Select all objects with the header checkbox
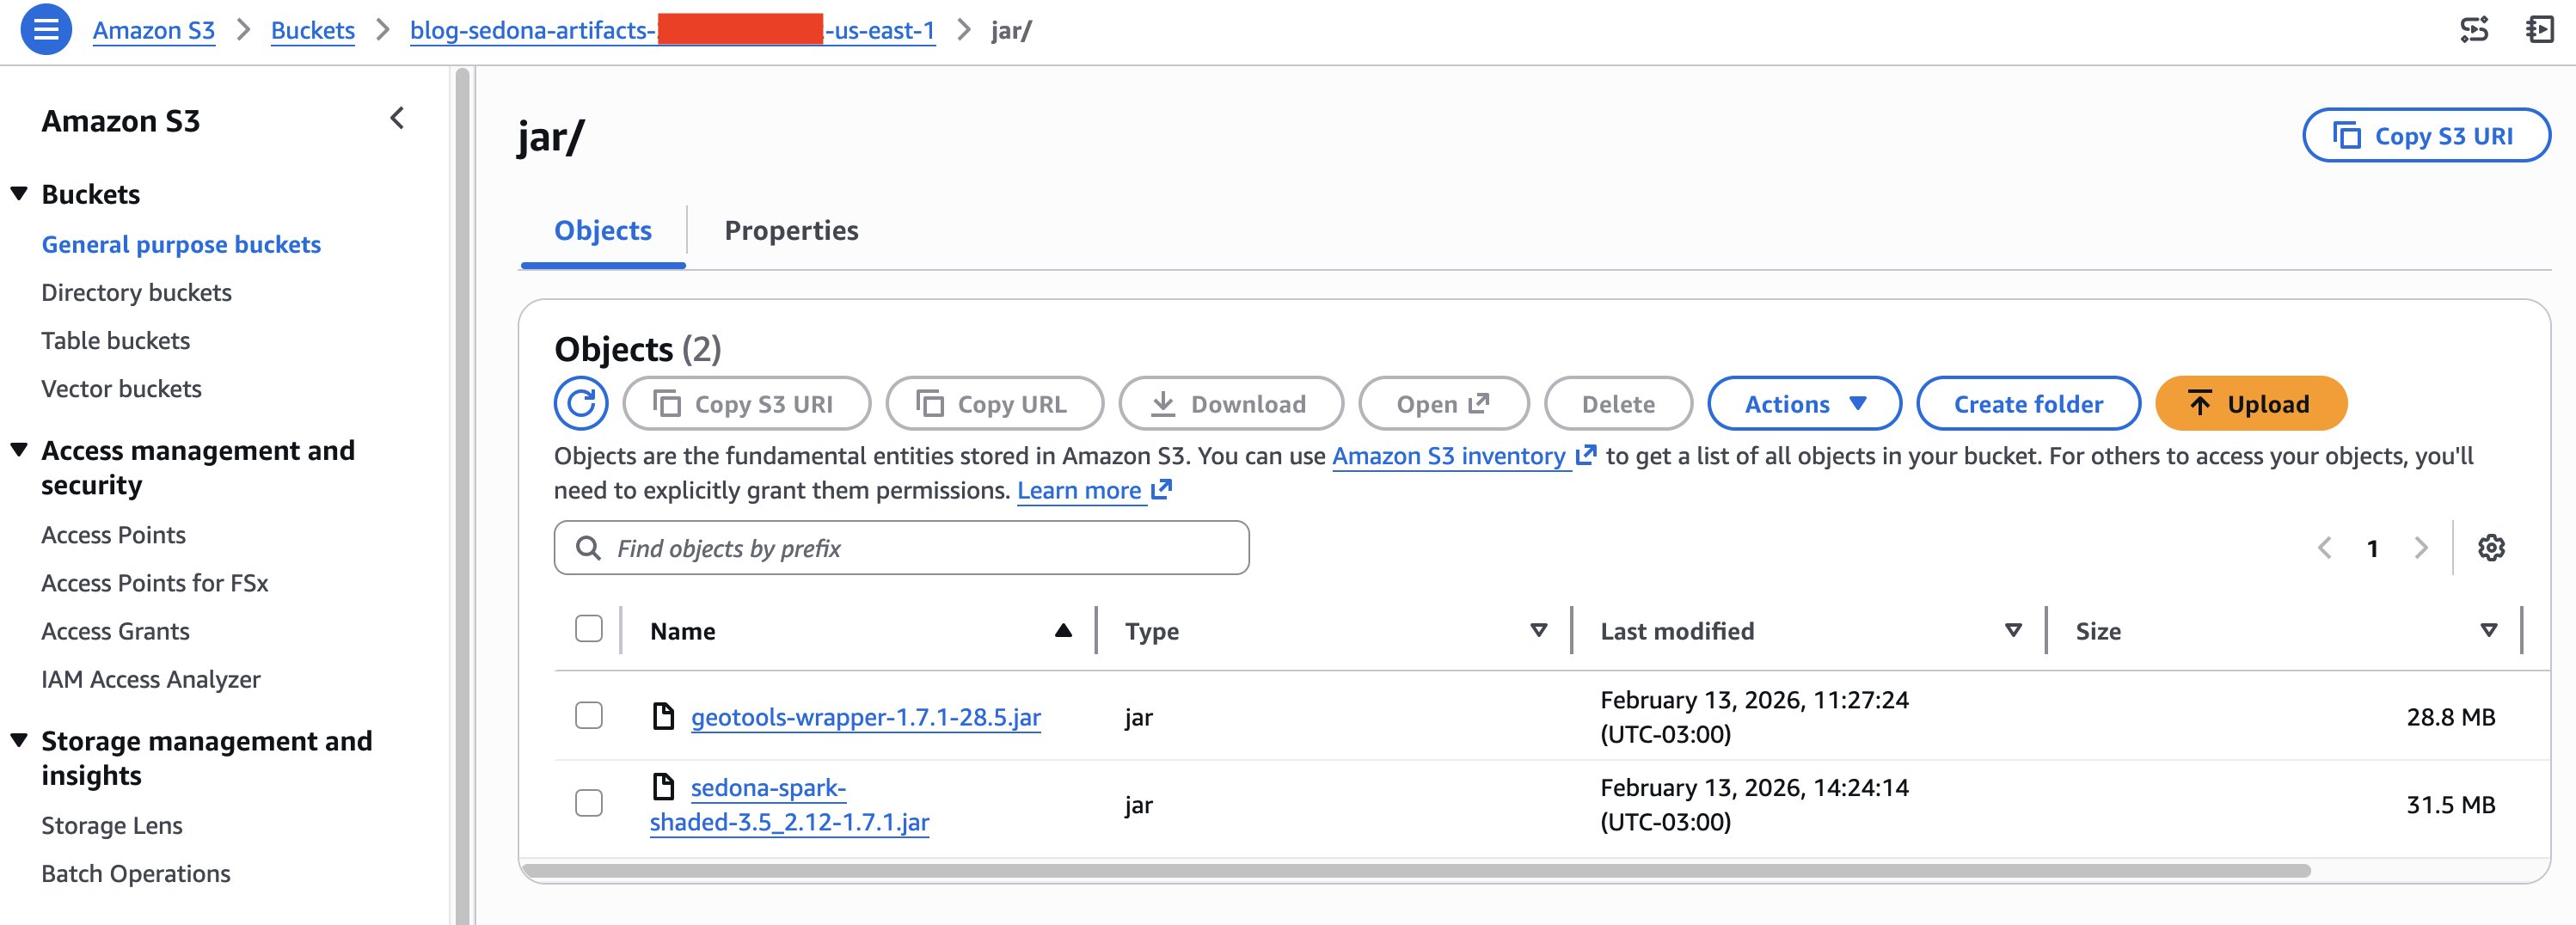Image resolution: width=2576 pixels, height=925 pixels. click(588, 629)
